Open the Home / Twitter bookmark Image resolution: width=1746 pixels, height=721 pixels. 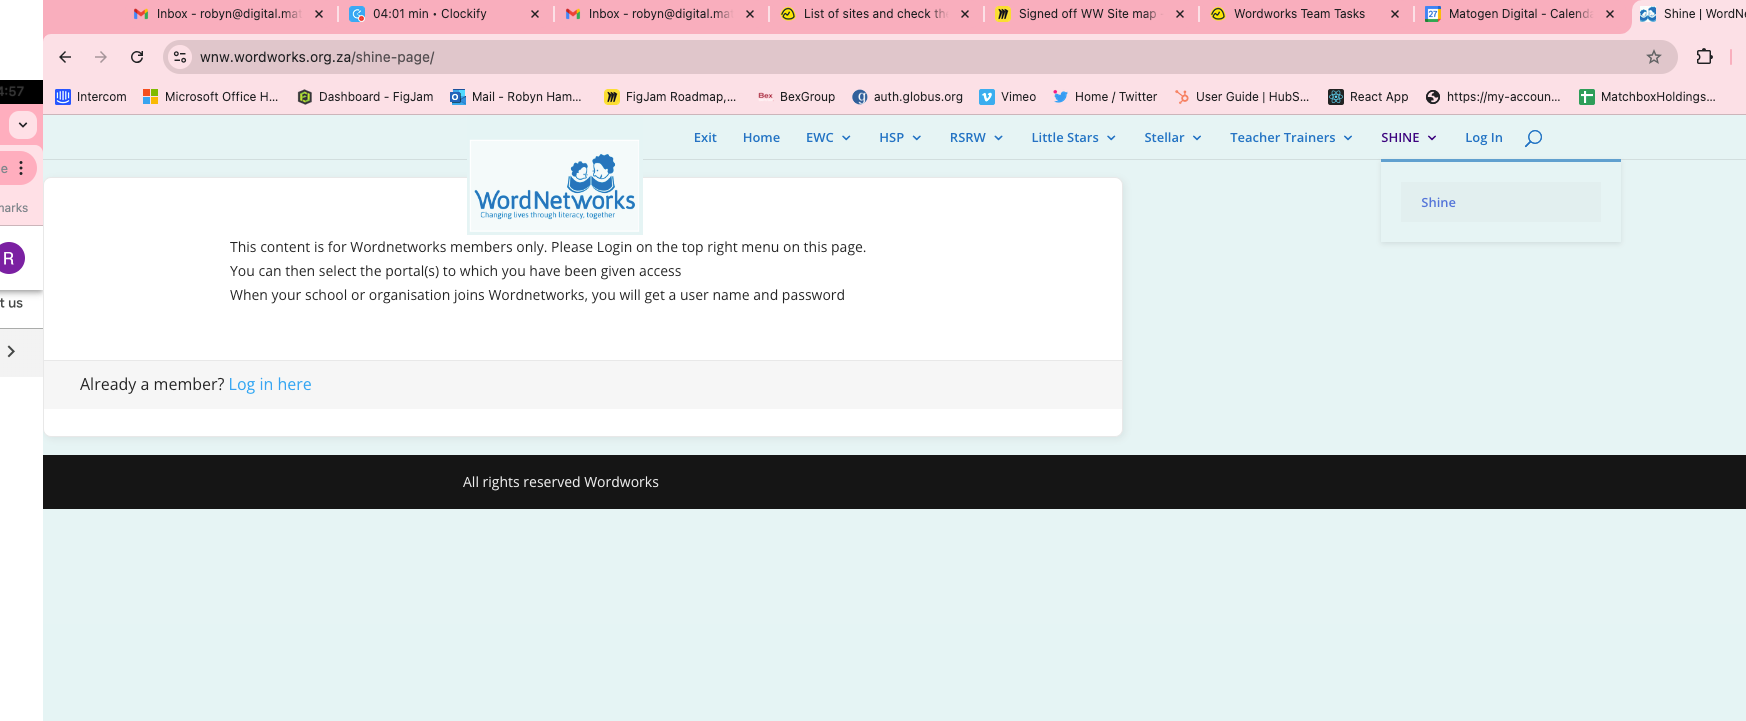click(1105, 97)
